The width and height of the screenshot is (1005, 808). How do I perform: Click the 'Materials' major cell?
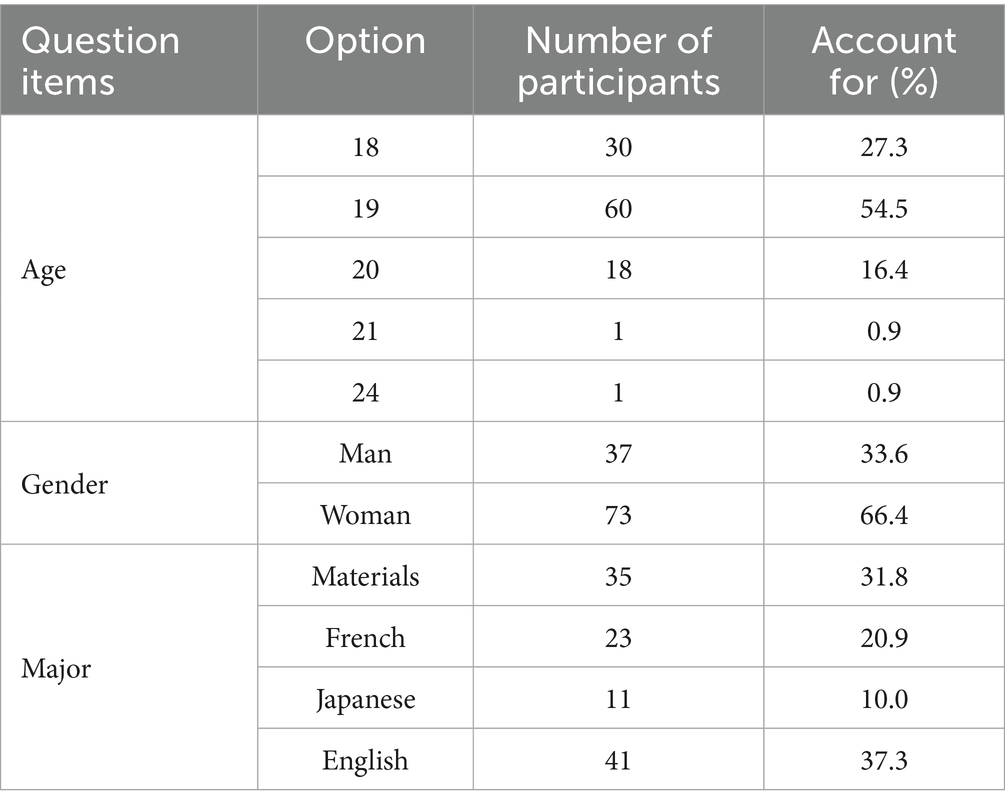[x=365, y=576]
